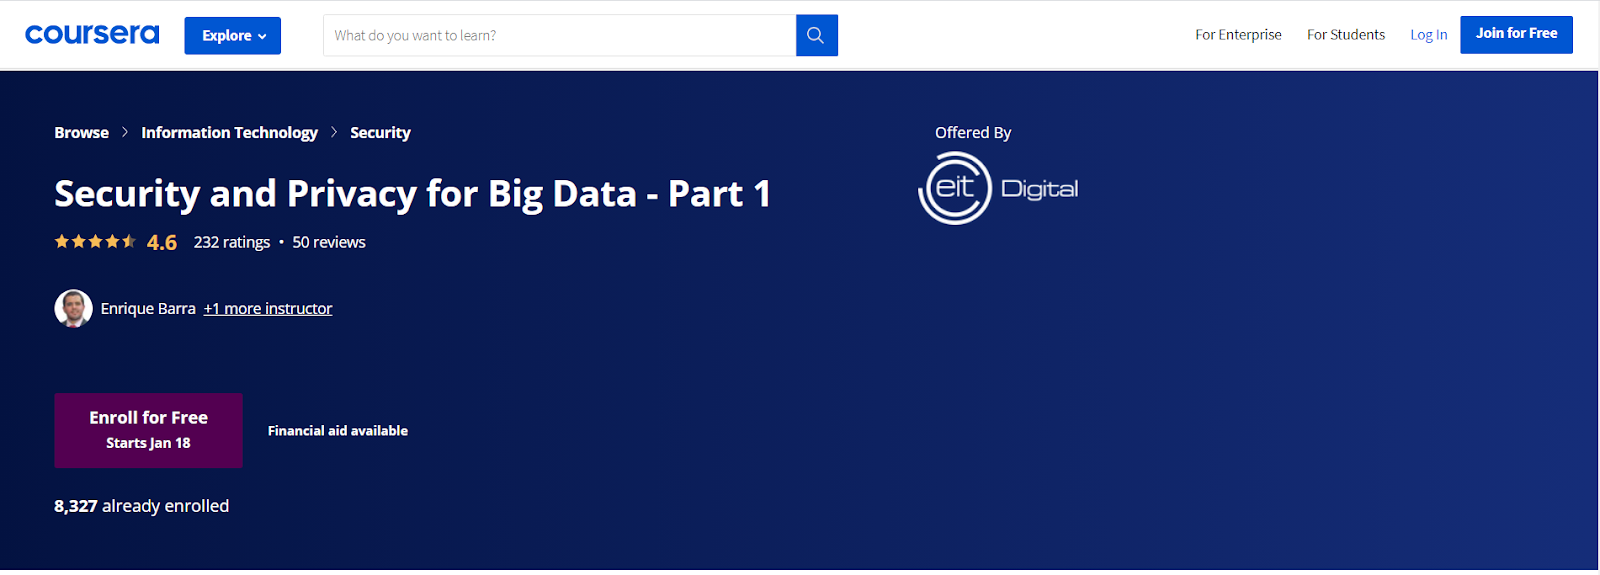Open the Explore dropdown menu
This screenshot has height=575, width=1600.
(232, 36)
